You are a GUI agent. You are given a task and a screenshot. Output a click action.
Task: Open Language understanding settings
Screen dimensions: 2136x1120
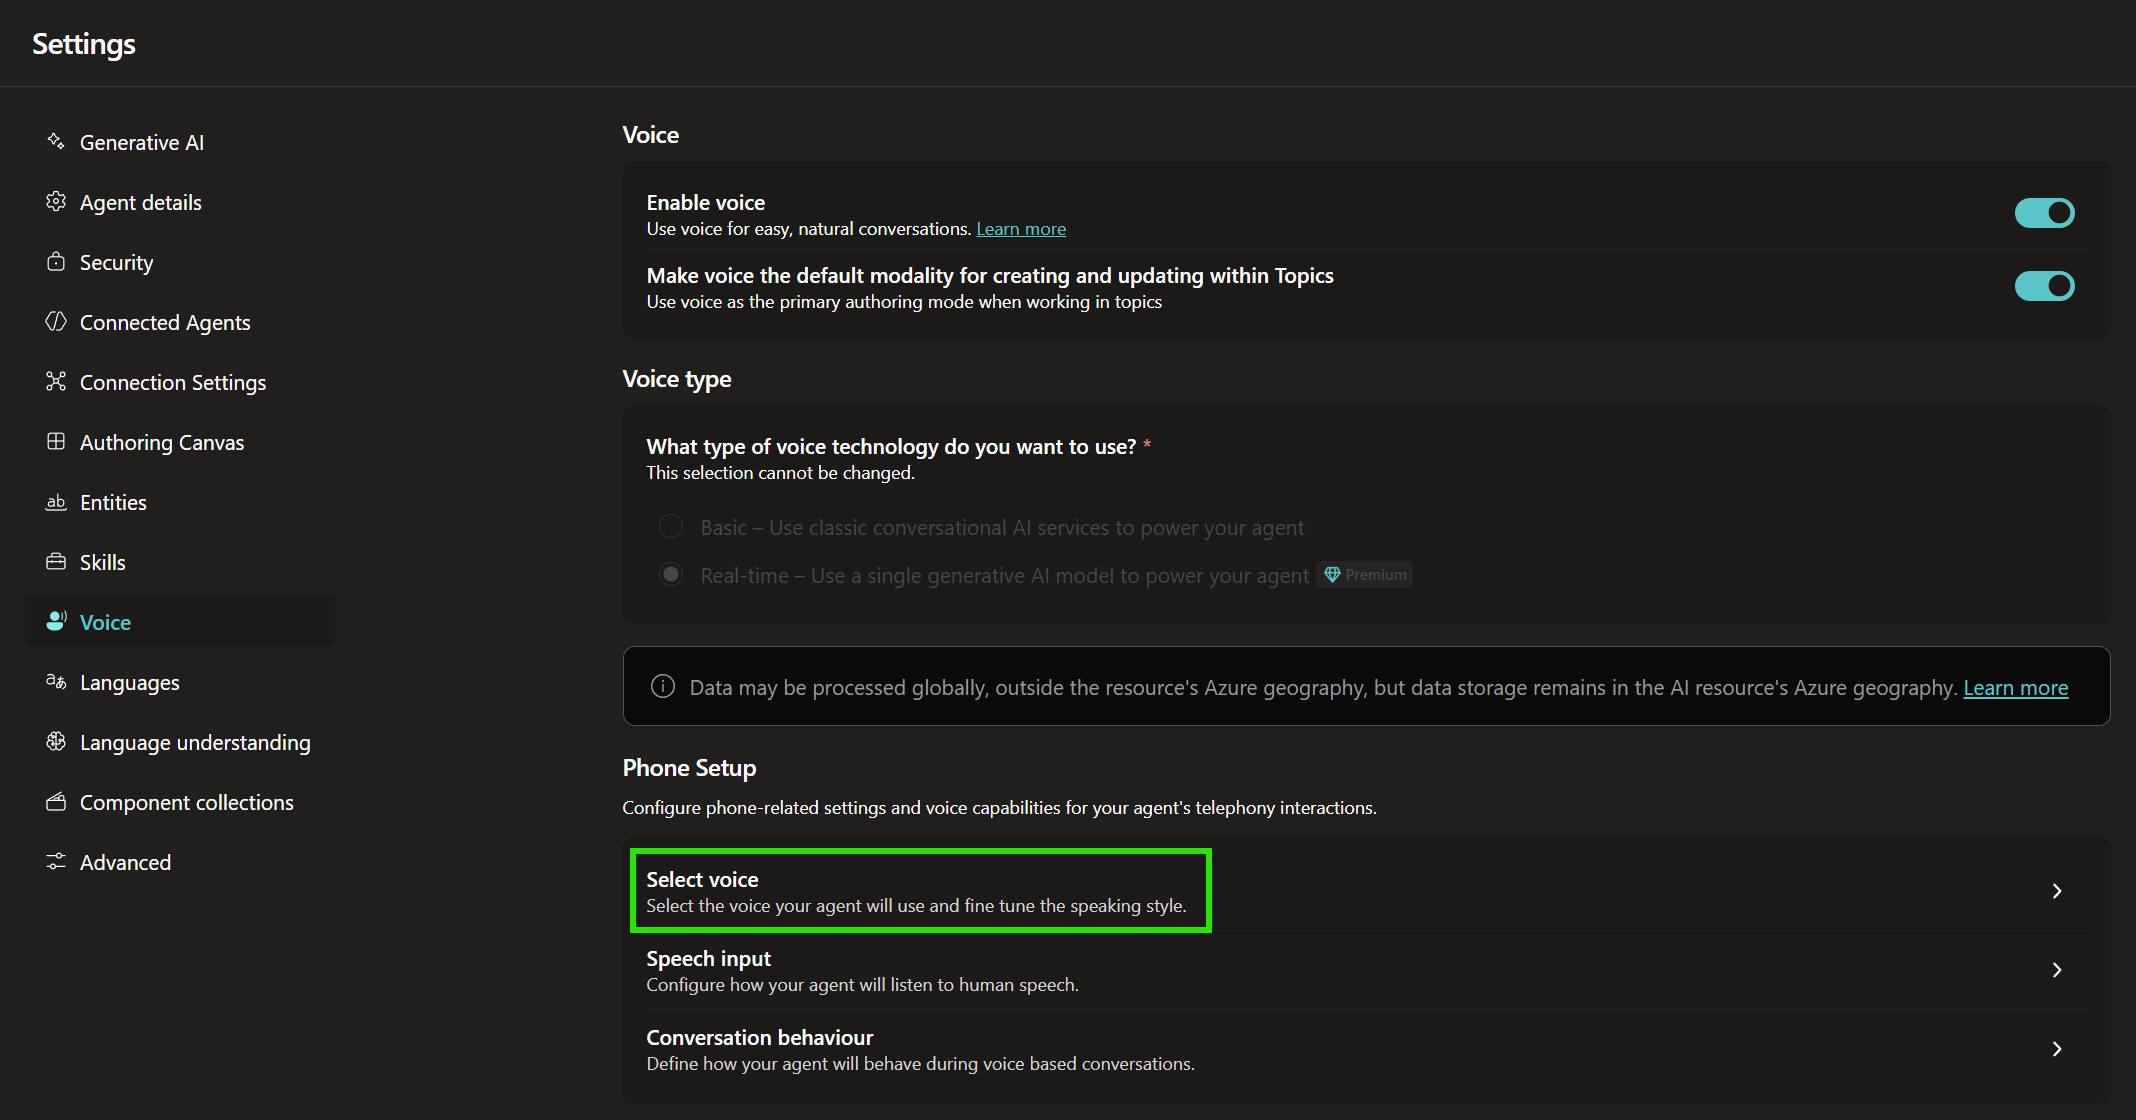(180, 742)
